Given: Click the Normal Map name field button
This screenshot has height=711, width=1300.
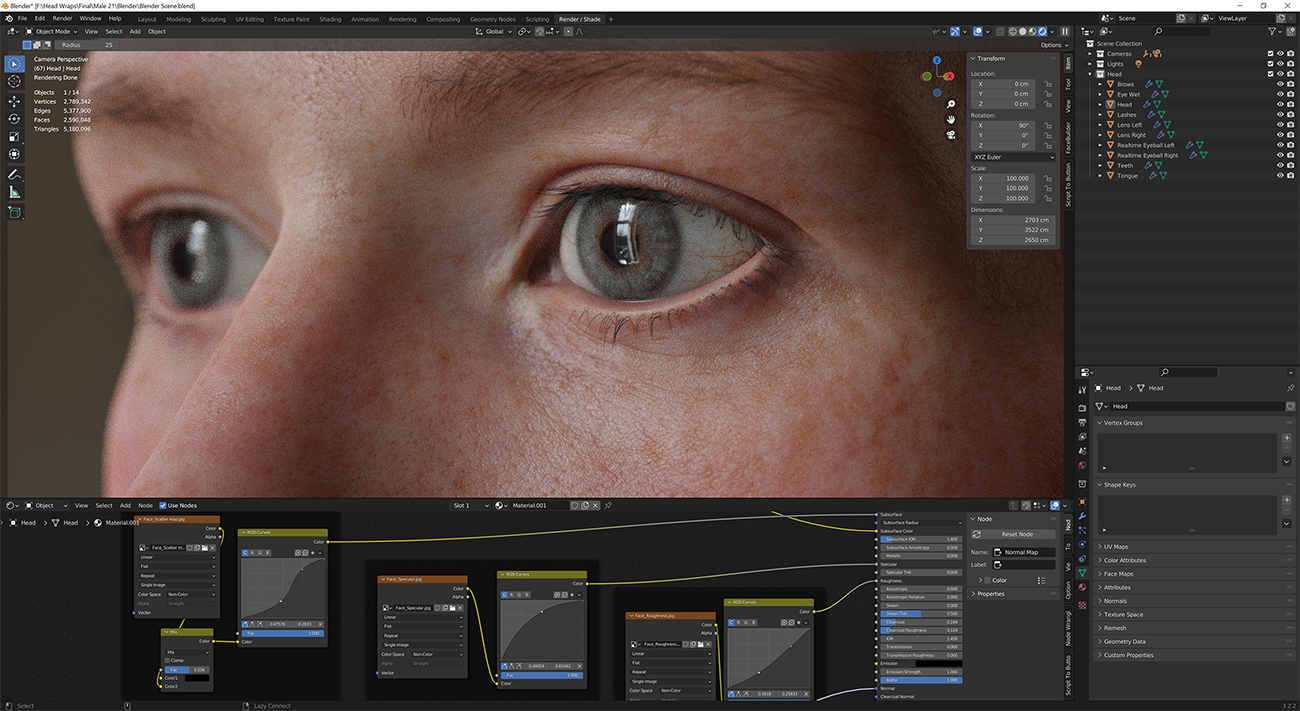Looking at the screenshot, I should [1024, 553].
